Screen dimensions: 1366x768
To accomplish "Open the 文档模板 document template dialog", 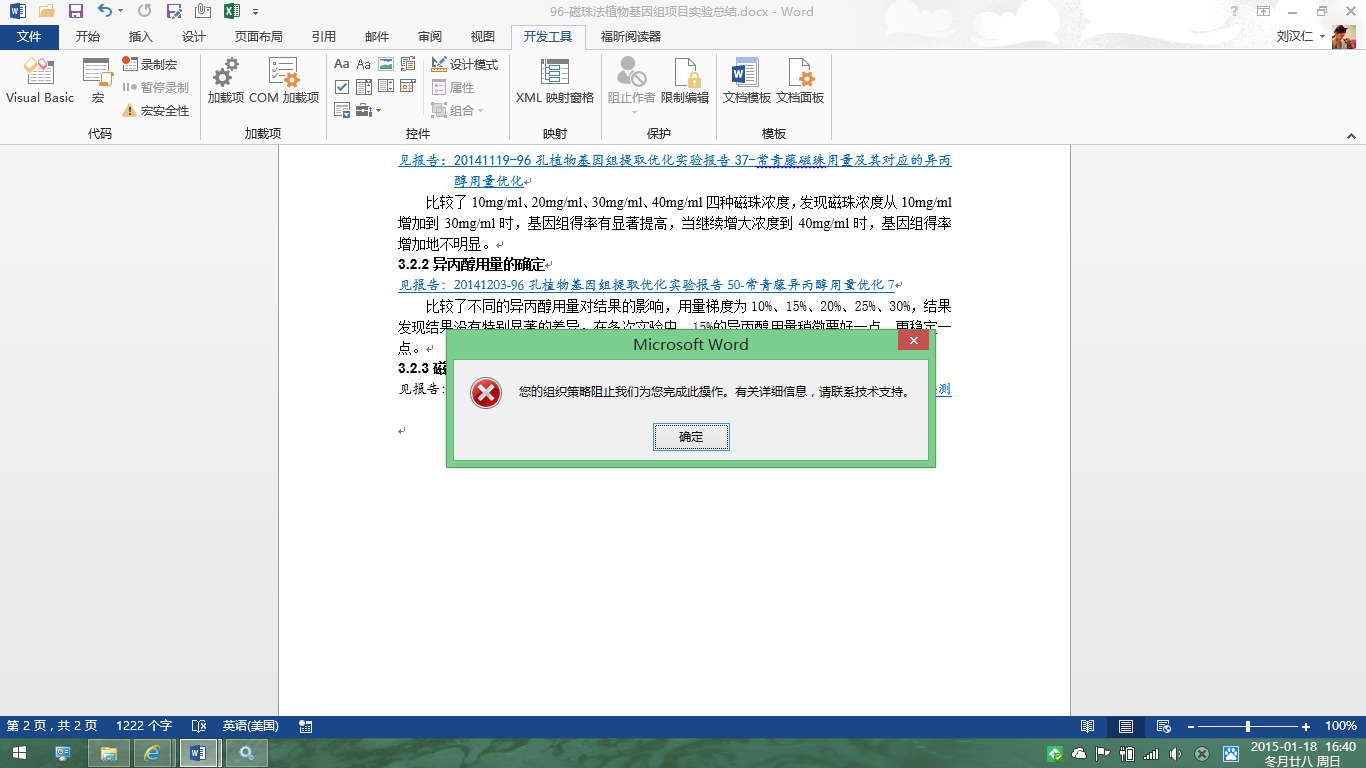I will tap(747, 81).
